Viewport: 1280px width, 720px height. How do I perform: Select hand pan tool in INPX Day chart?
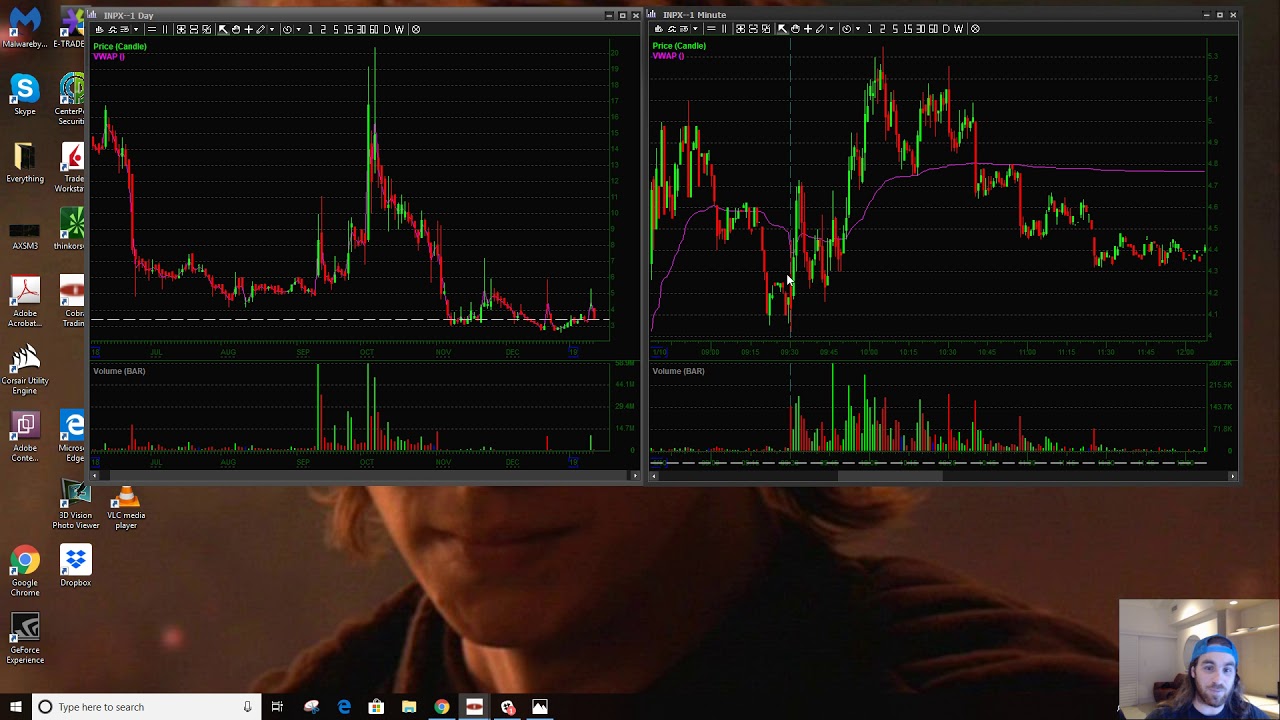236,29
